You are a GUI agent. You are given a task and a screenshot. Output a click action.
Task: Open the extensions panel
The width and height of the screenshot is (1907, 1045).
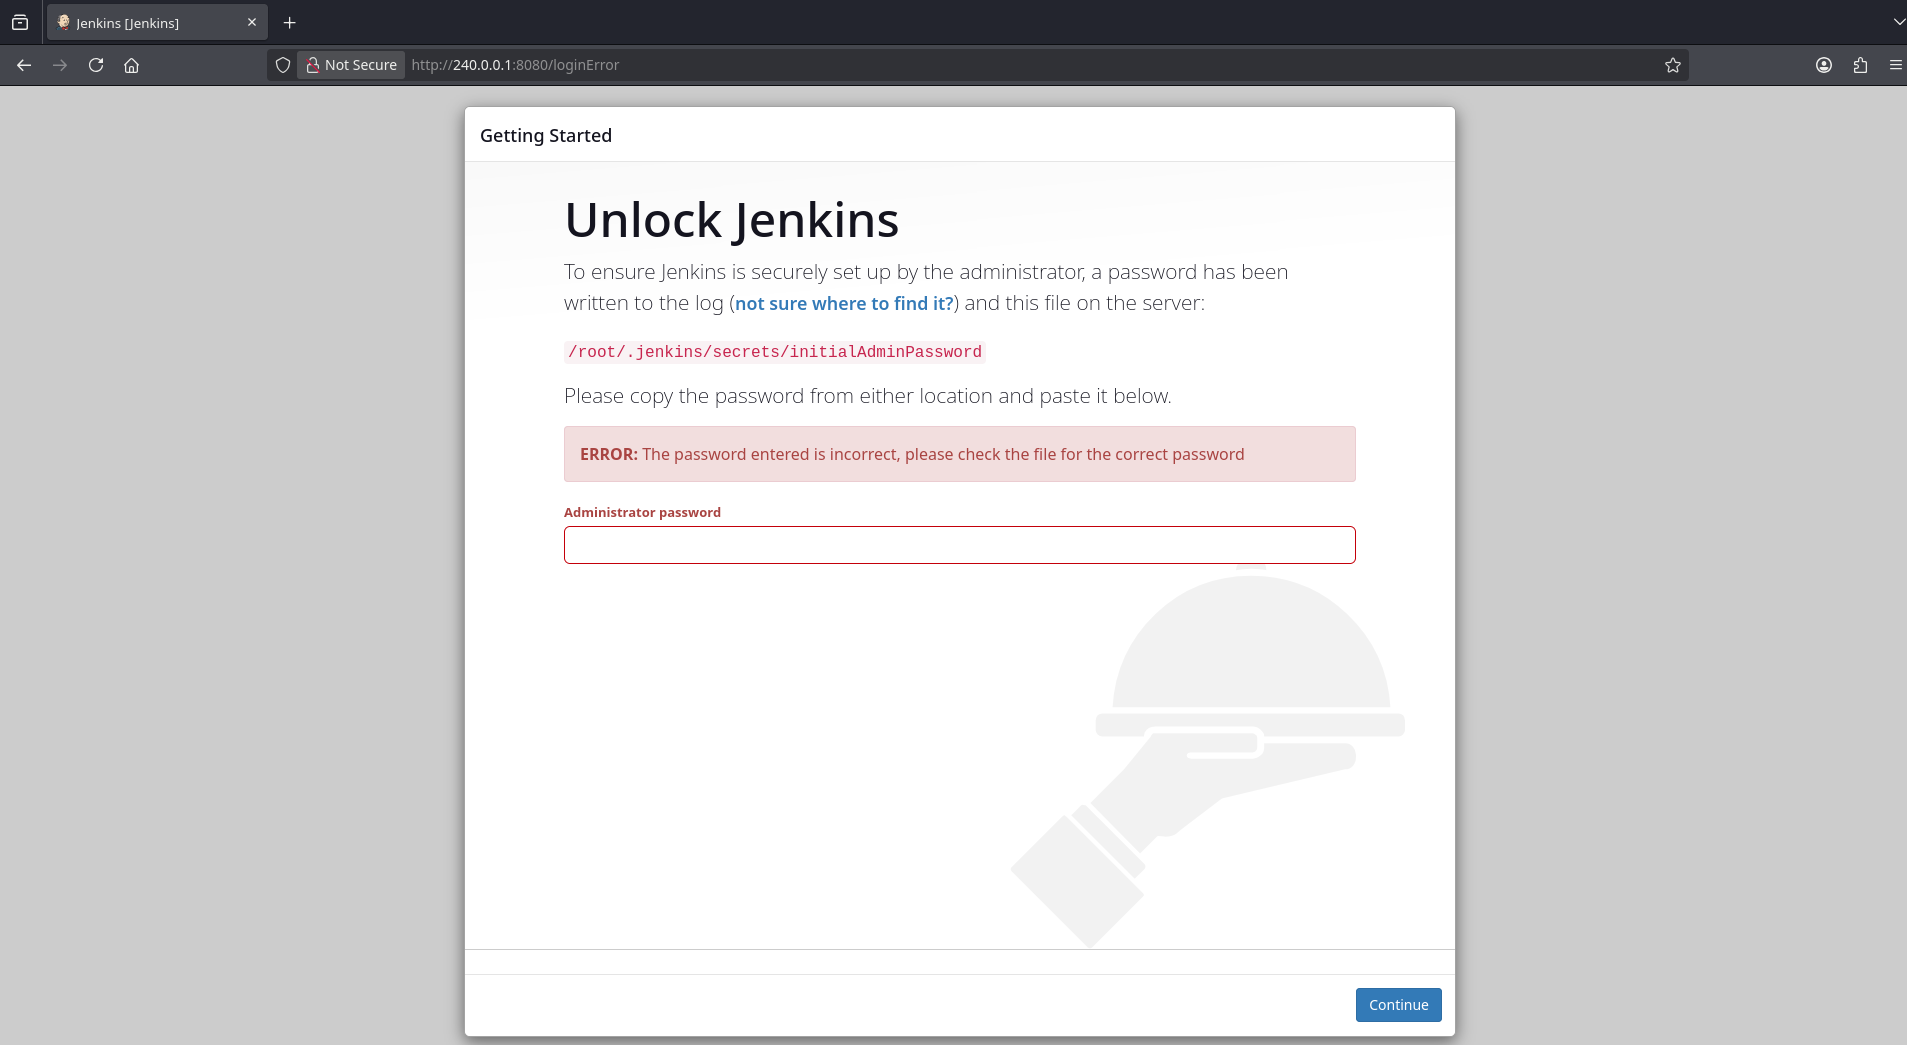[1860, 65]
